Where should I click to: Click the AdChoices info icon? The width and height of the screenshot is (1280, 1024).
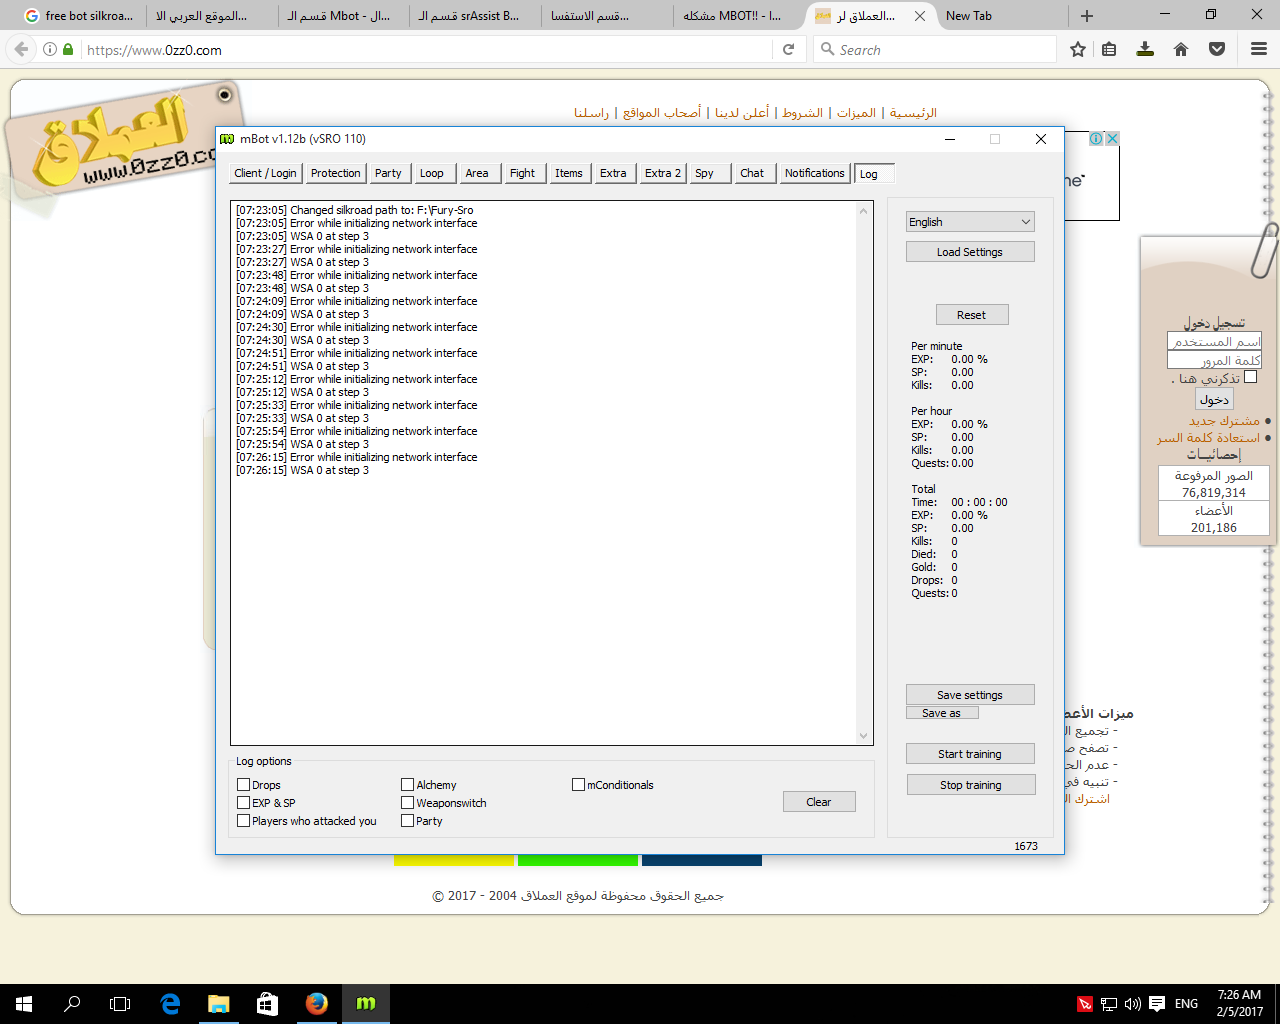pyautogui.click(x=1096, y=139)
